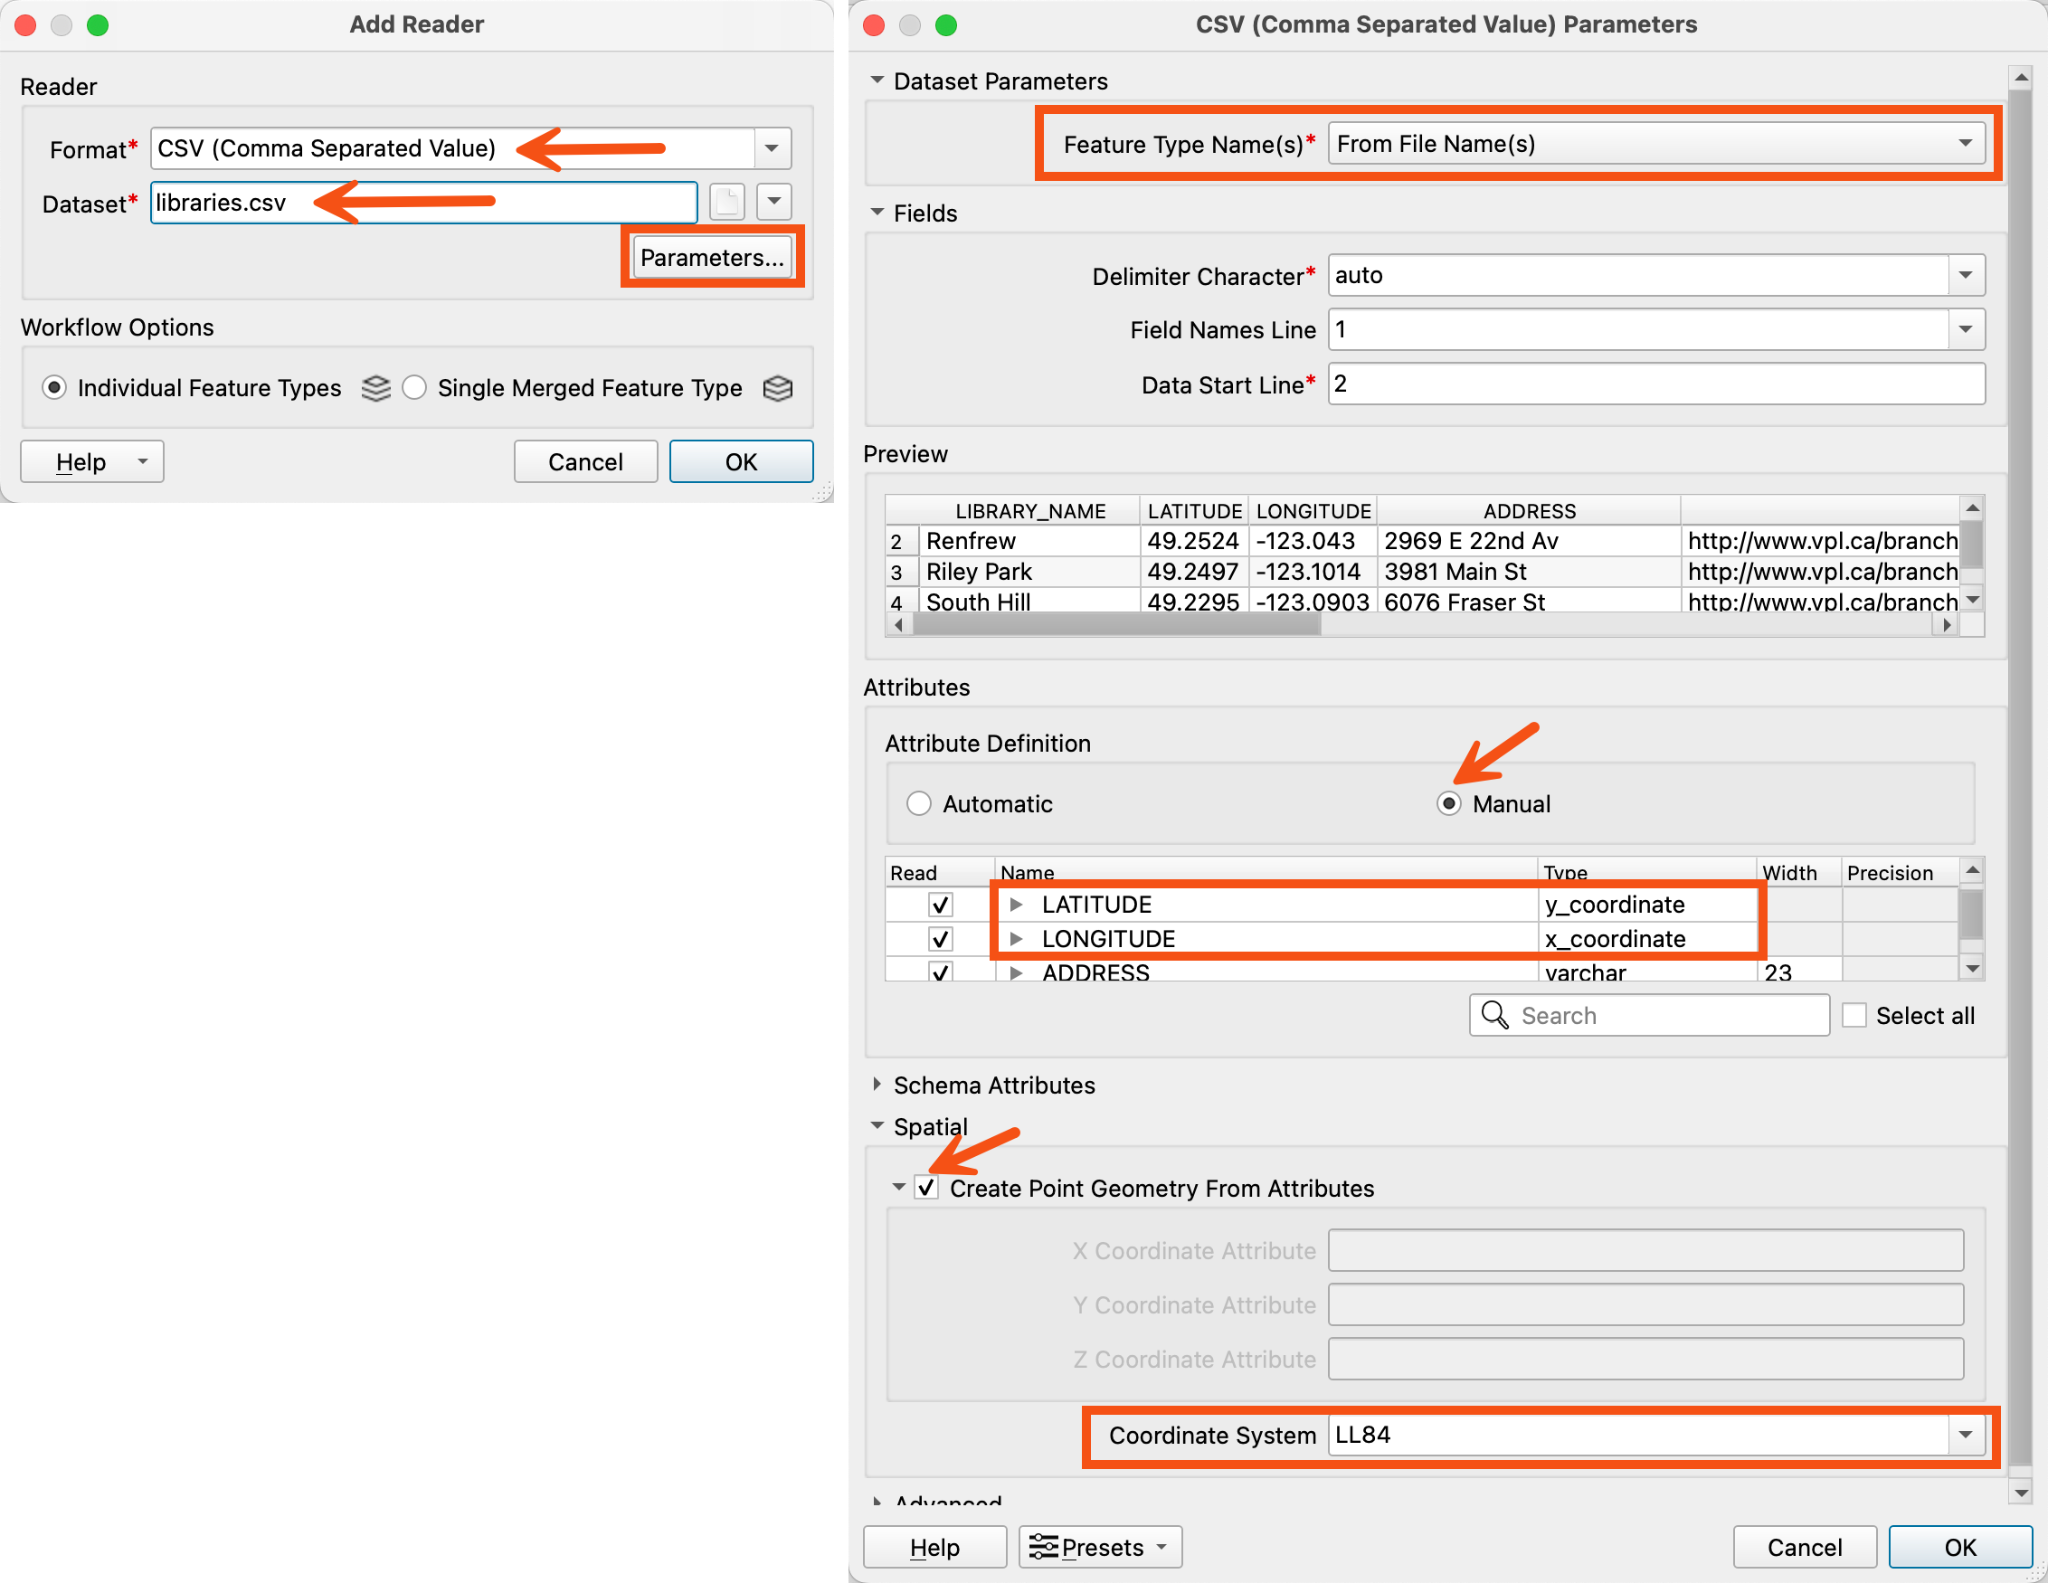Click the preview horizontal scrollbar
Image resolution: width=2048 pixels, height=1583 pixels.
(x=1118, y=625)
